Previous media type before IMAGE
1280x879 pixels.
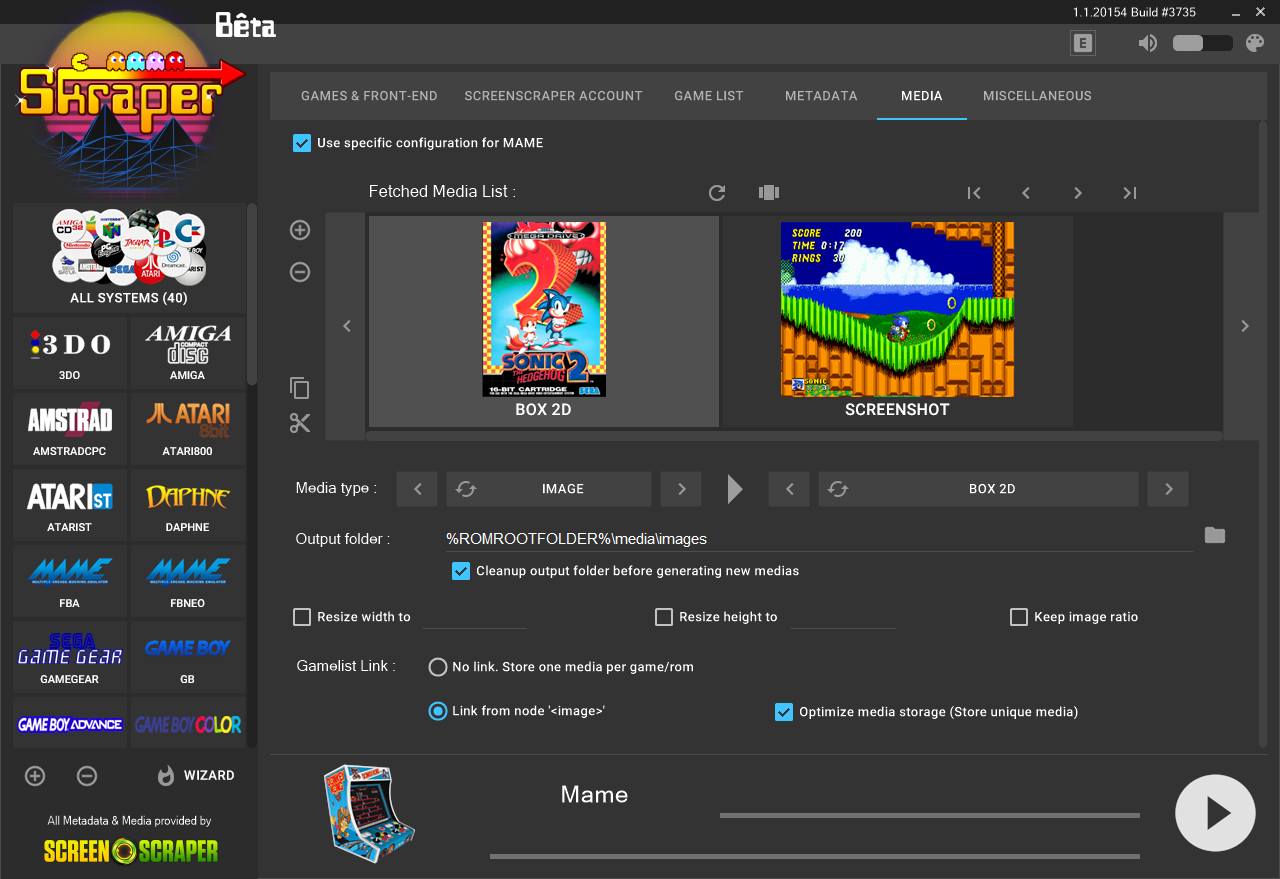pyautogui.click(x=418, y=489)
